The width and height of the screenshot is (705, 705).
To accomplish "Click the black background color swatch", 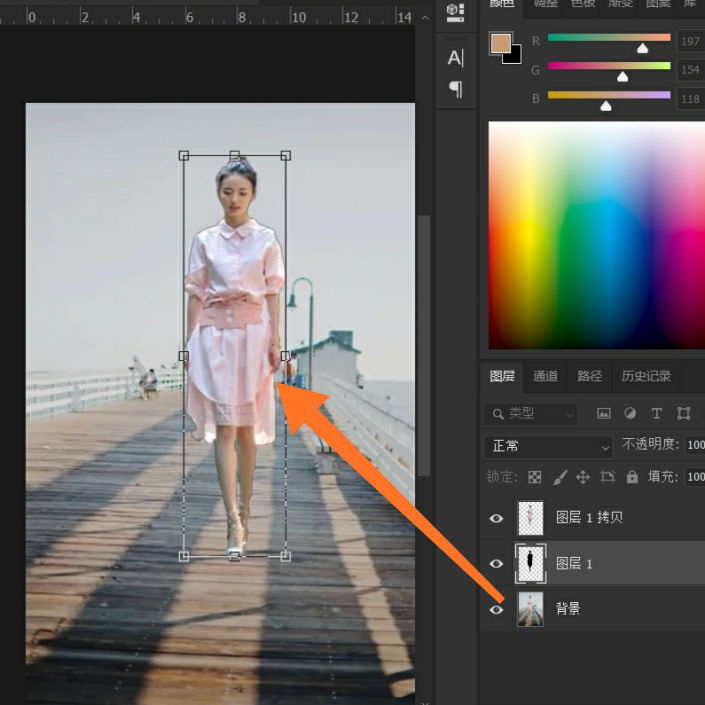I will pos(514,57).
